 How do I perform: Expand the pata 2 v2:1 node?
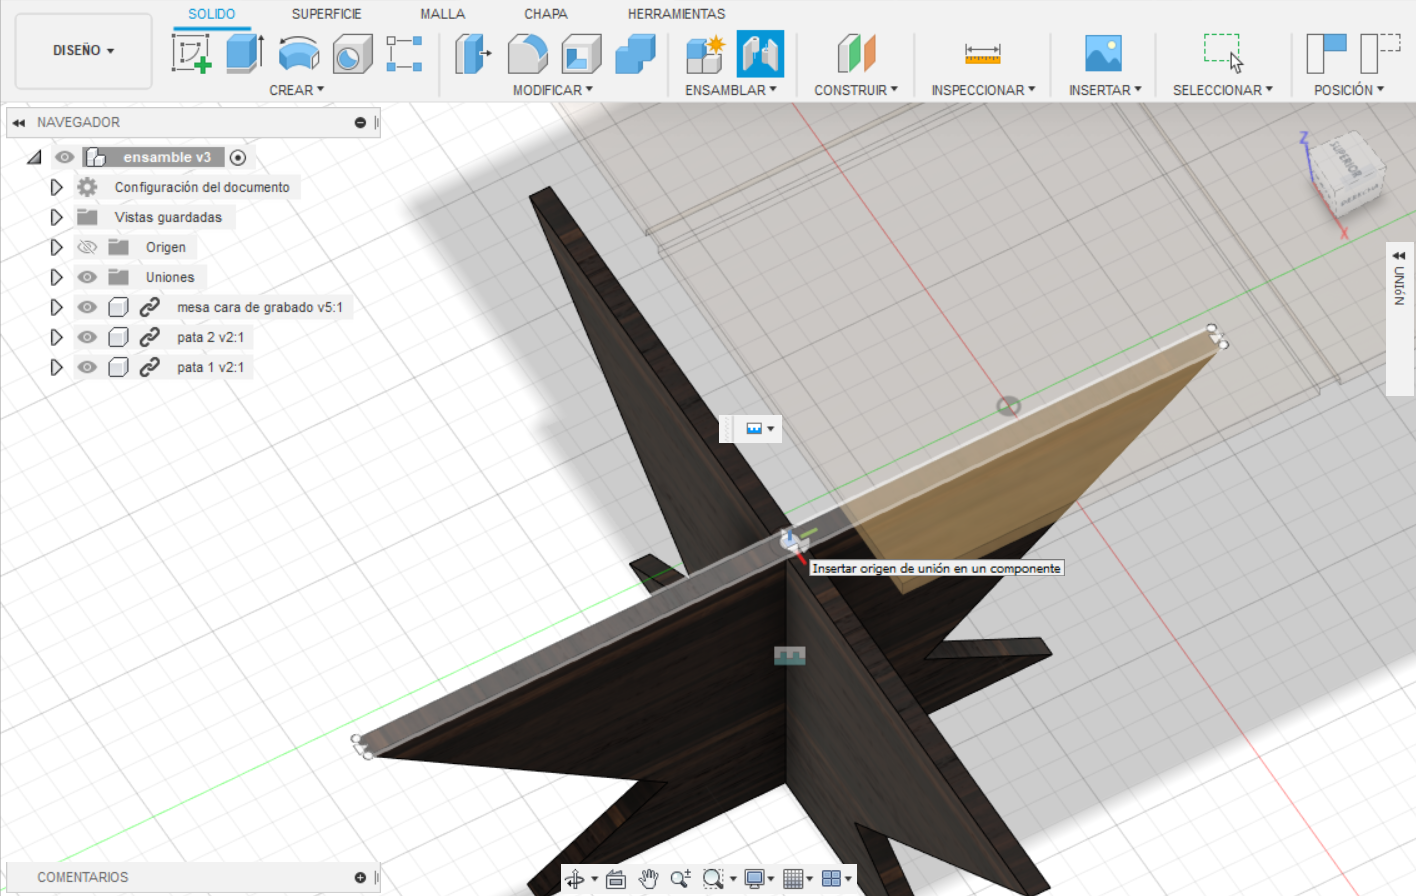click(x=56, y=337)
